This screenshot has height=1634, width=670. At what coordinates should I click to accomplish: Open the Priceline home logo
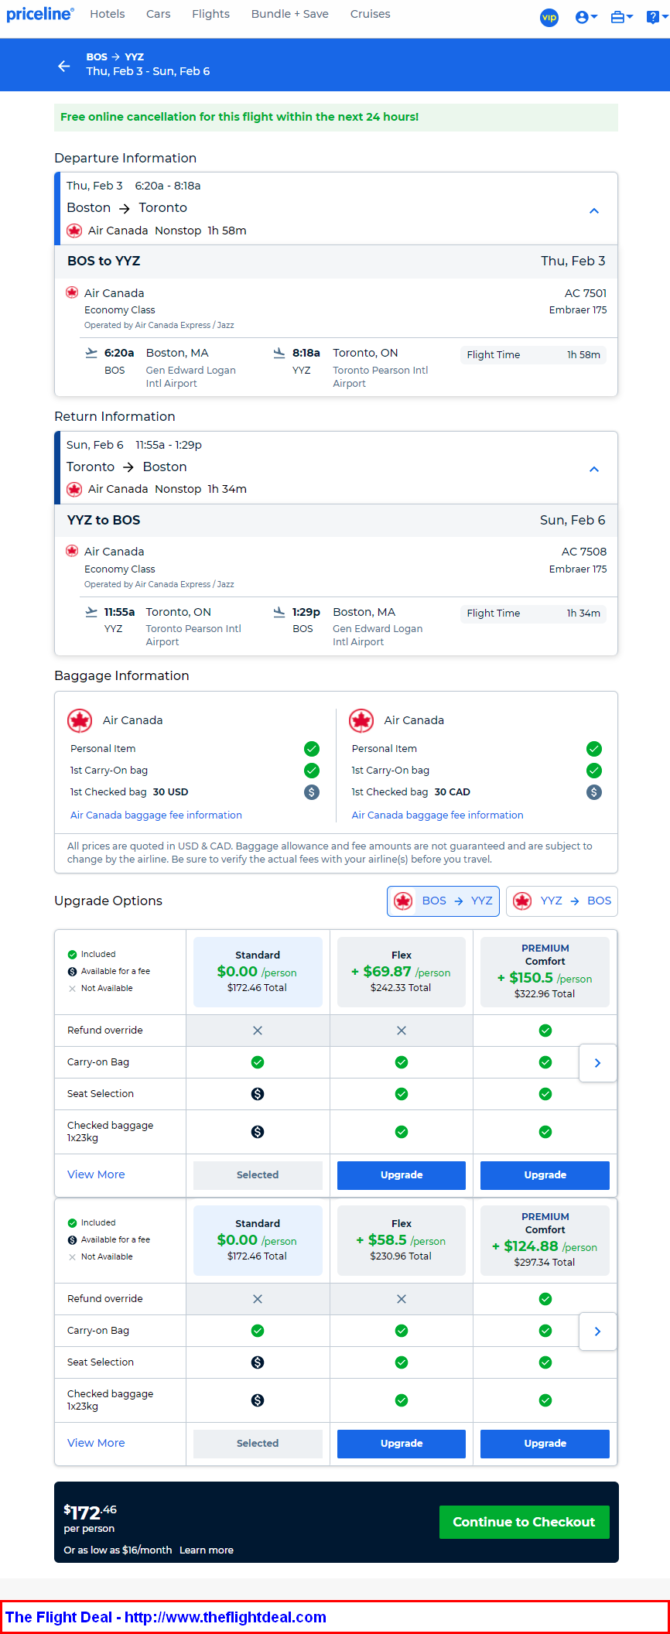(40, 14)
